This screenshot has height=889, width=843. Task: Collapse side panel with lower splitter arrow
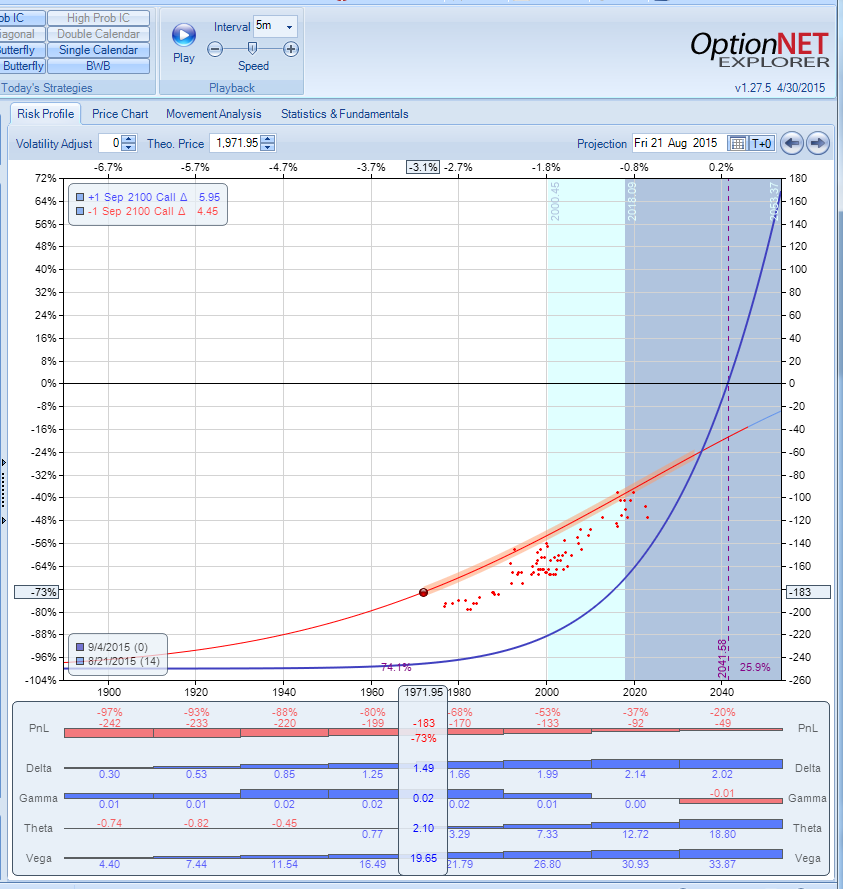(x=4, y=520)
